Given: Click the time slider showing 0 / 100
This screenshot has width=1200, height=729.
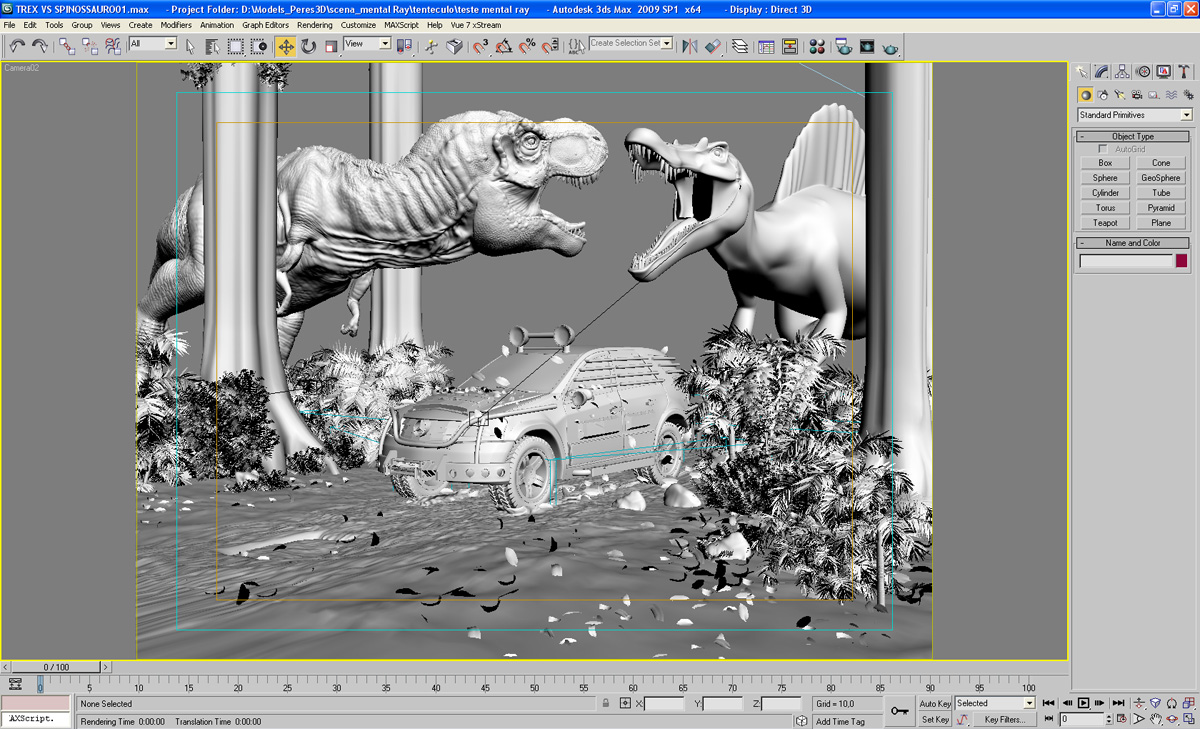Looking at the screenshot, I should point(56,667).
